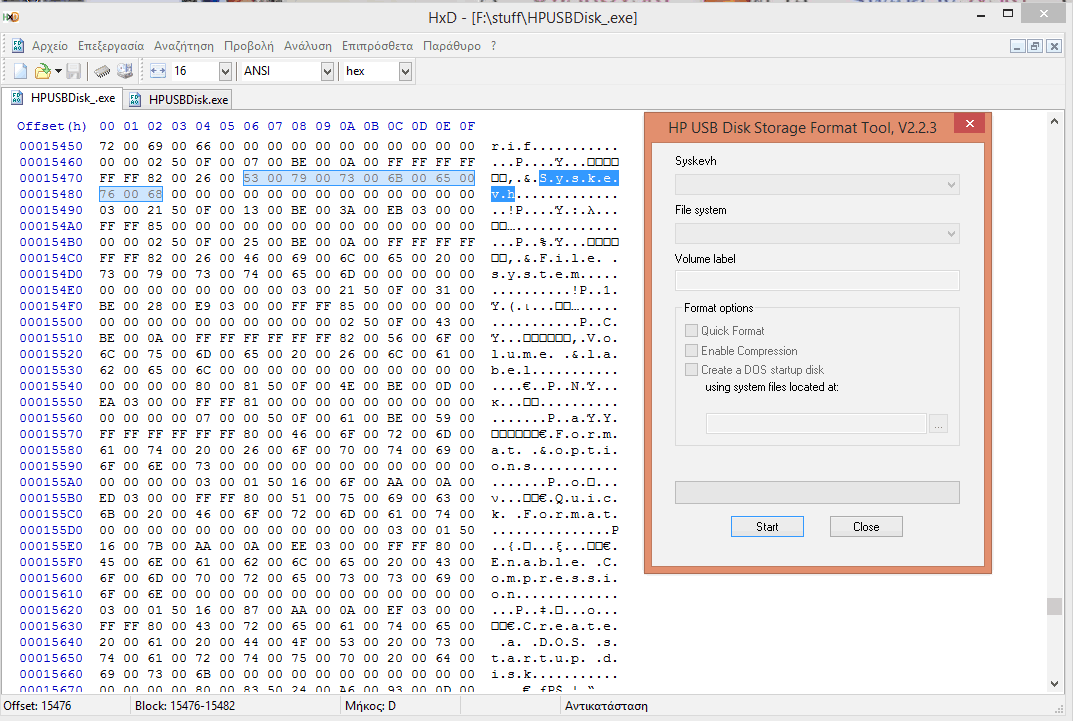Image resolution: width=1073 pixels, height=721 pixels.
Task: Click the Close button in format tool
Action: [x=866, y=527]
